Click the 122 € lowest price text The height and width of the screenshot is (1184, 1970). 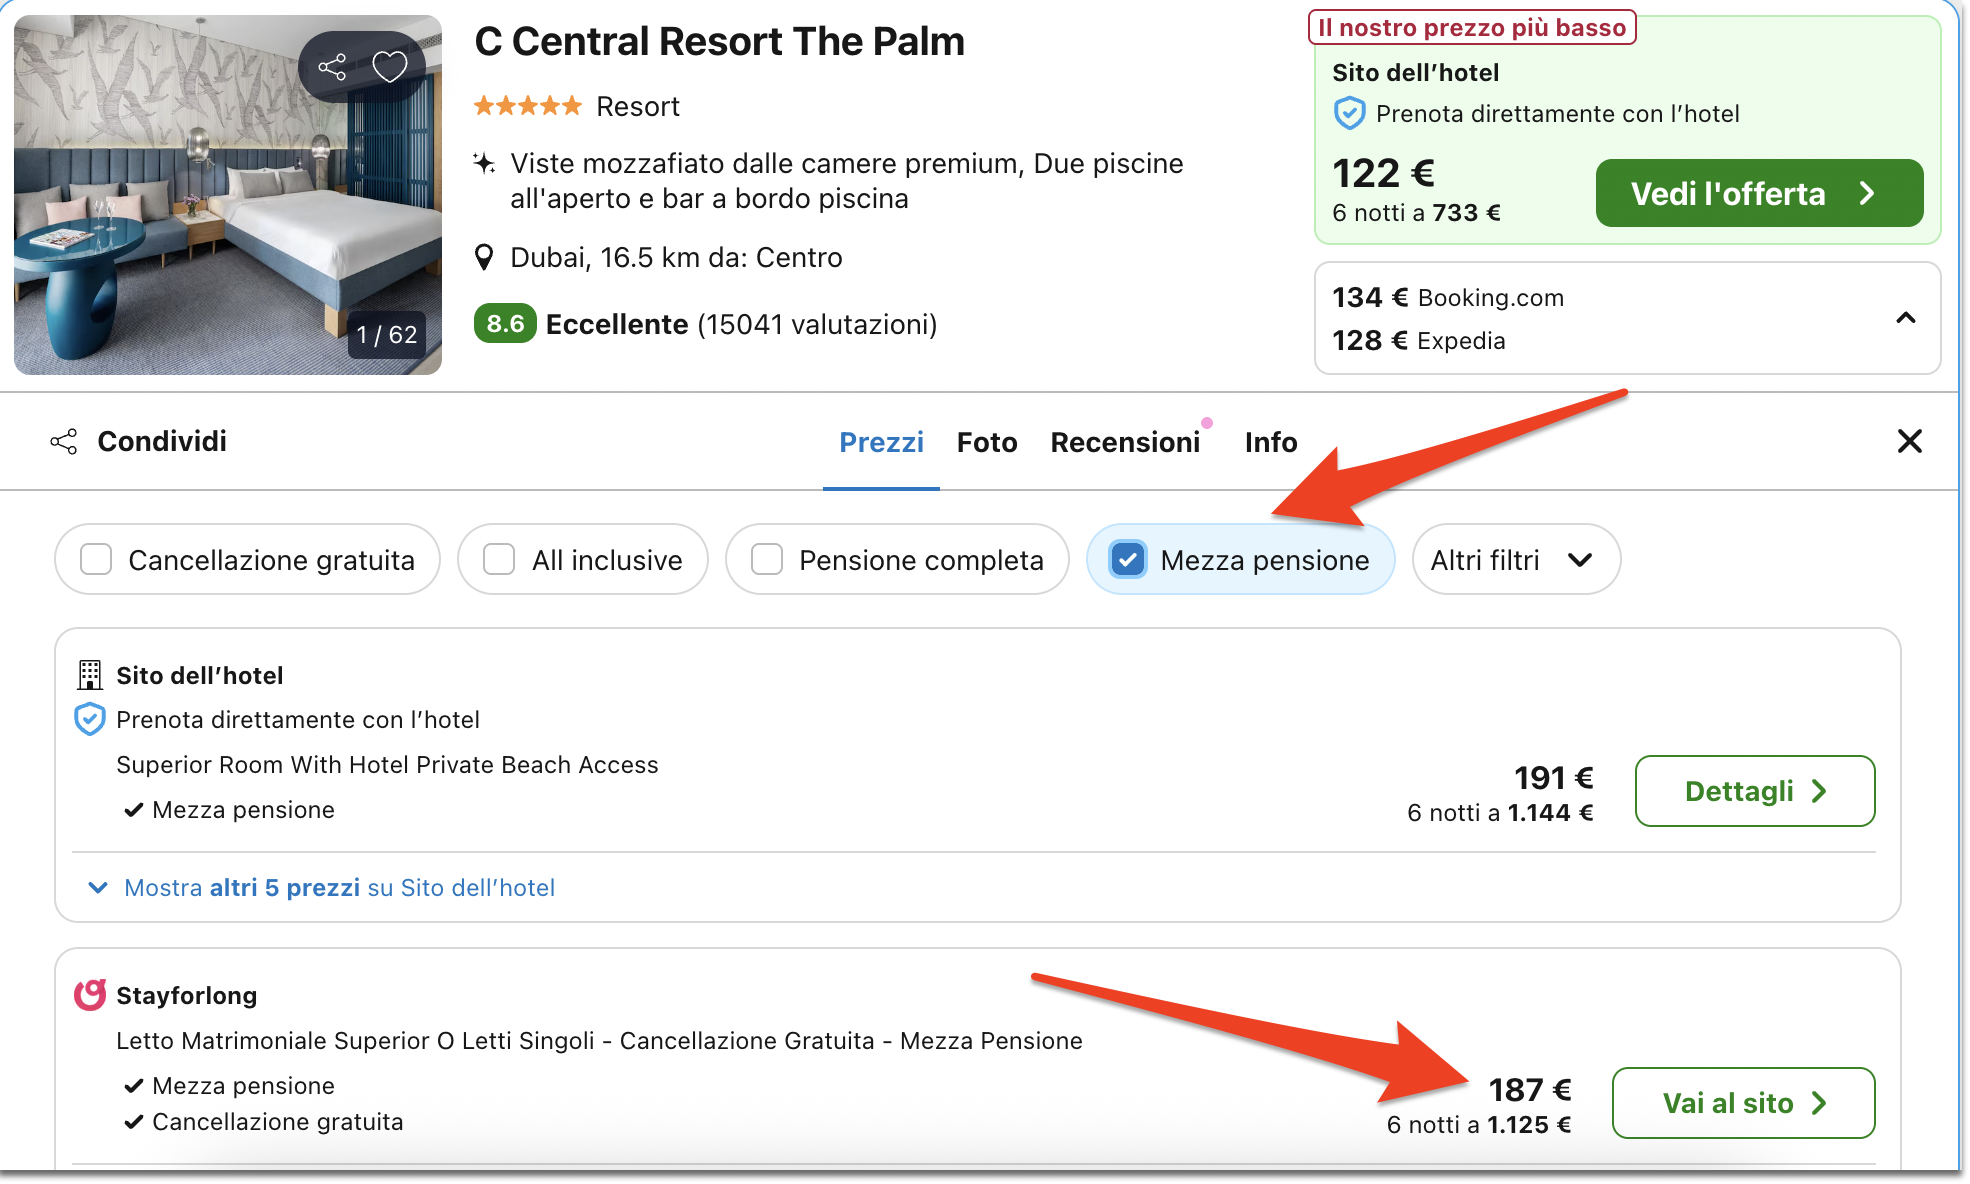pos(1383,173)
